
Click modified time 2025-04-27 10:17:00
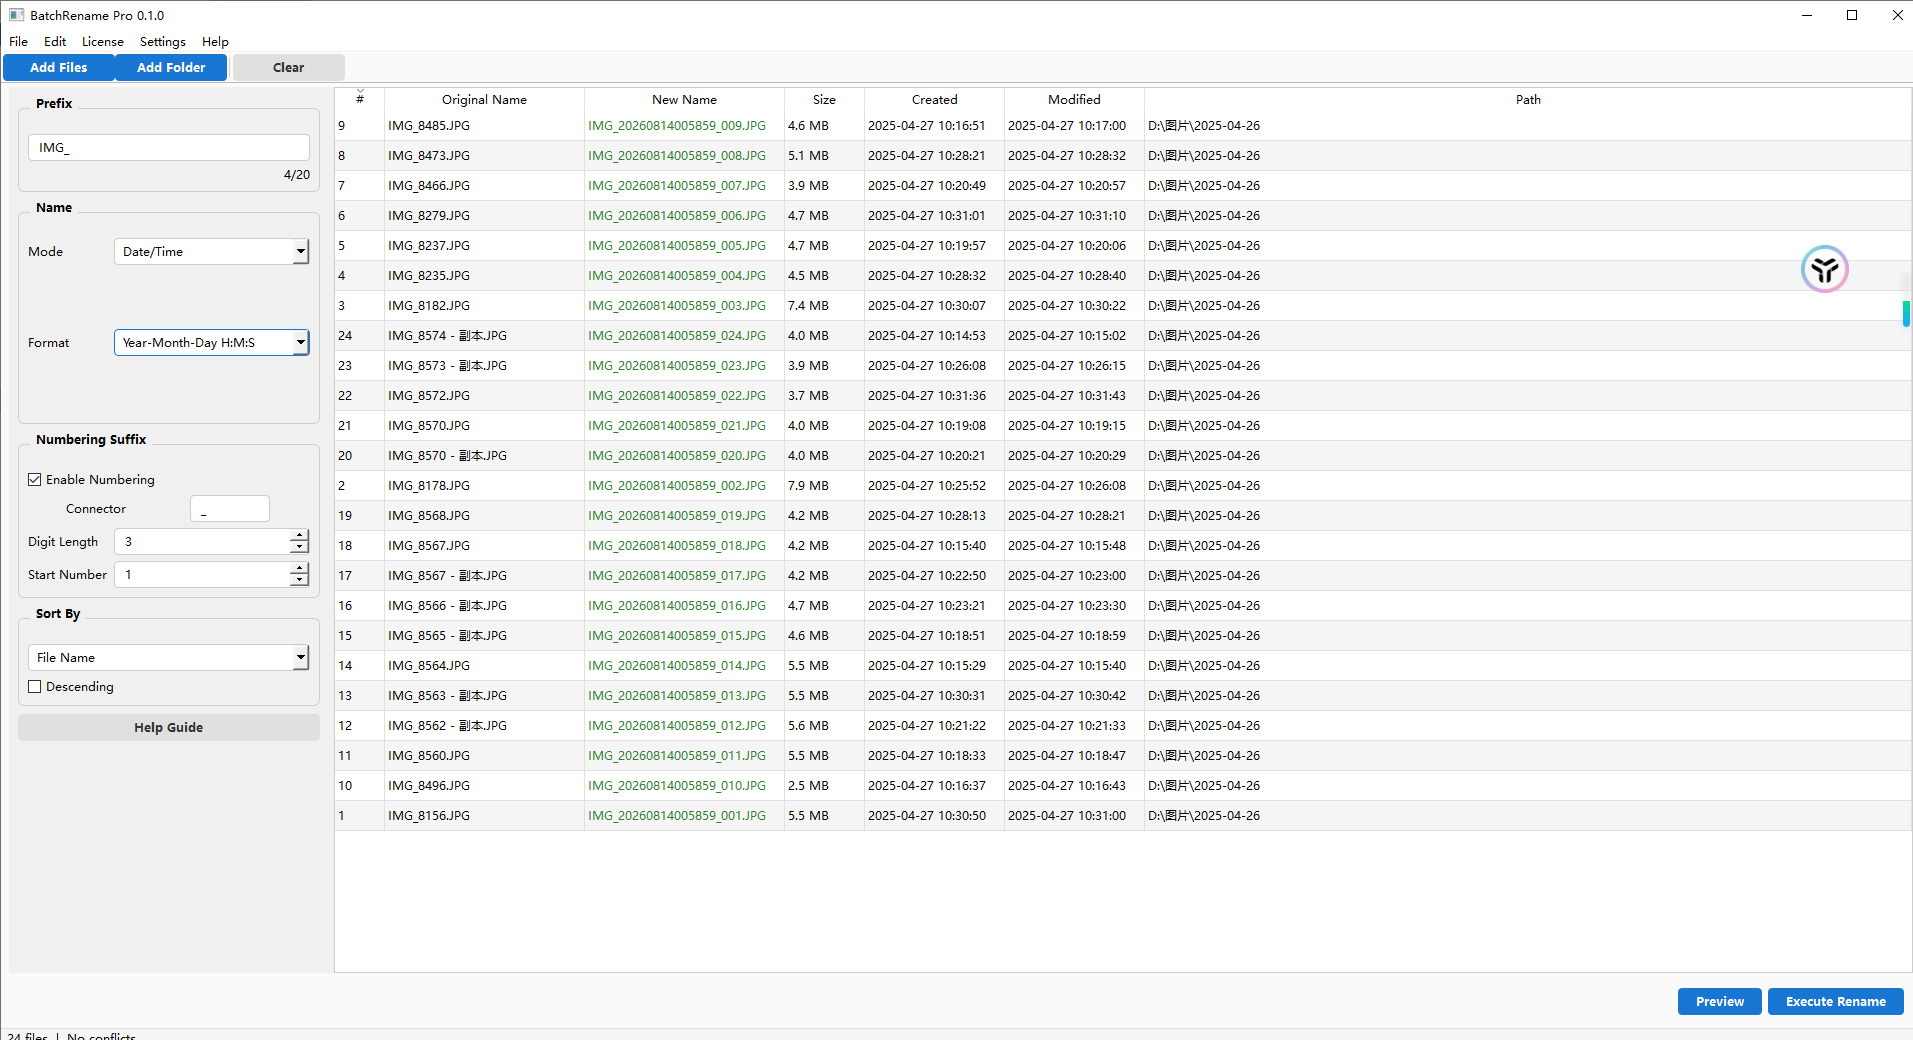pyautogui.click(x=1067, y=126)
